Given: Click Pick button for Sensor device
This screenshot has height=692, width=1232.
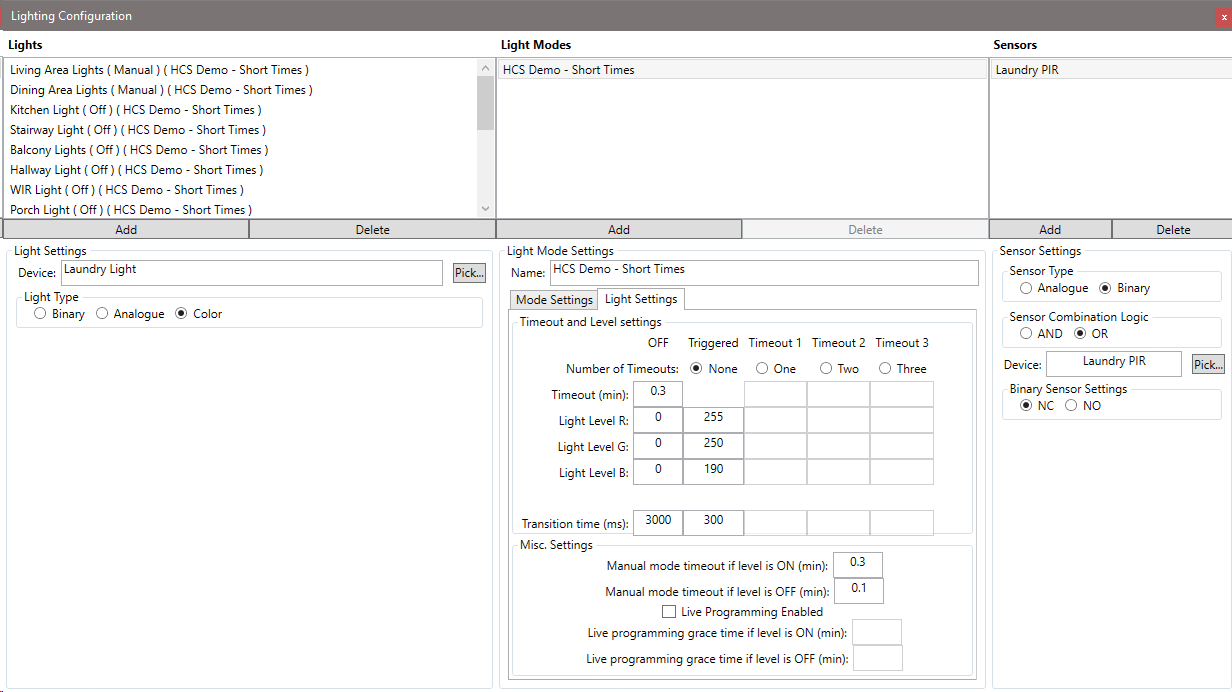Looking at the screenshot, I should (1208, 365).
